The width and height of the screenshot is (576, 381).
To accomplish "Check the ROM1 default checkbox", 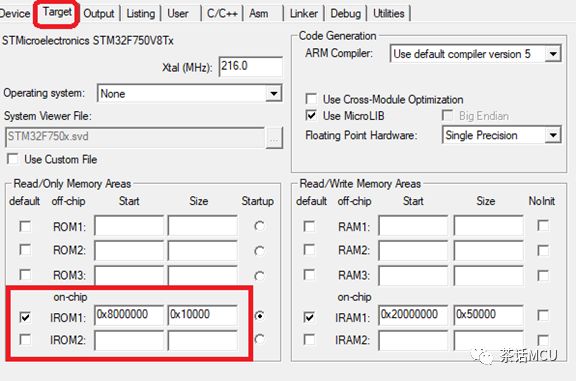I will coord(25,226).
